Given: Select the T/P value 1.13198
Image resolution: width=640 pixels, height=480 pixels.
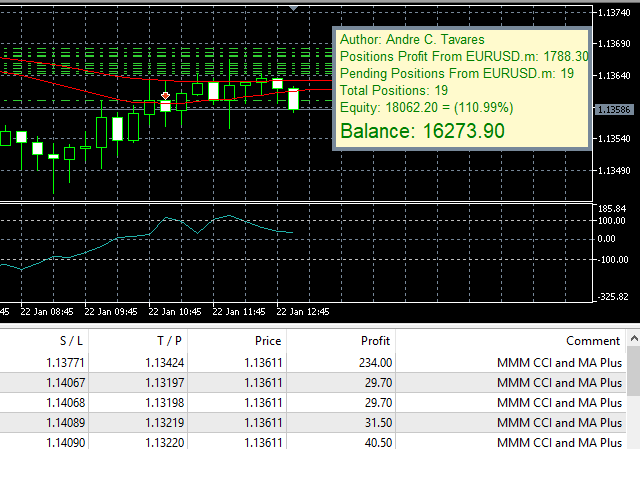Looking at the screenshot, I should point(164,402).
